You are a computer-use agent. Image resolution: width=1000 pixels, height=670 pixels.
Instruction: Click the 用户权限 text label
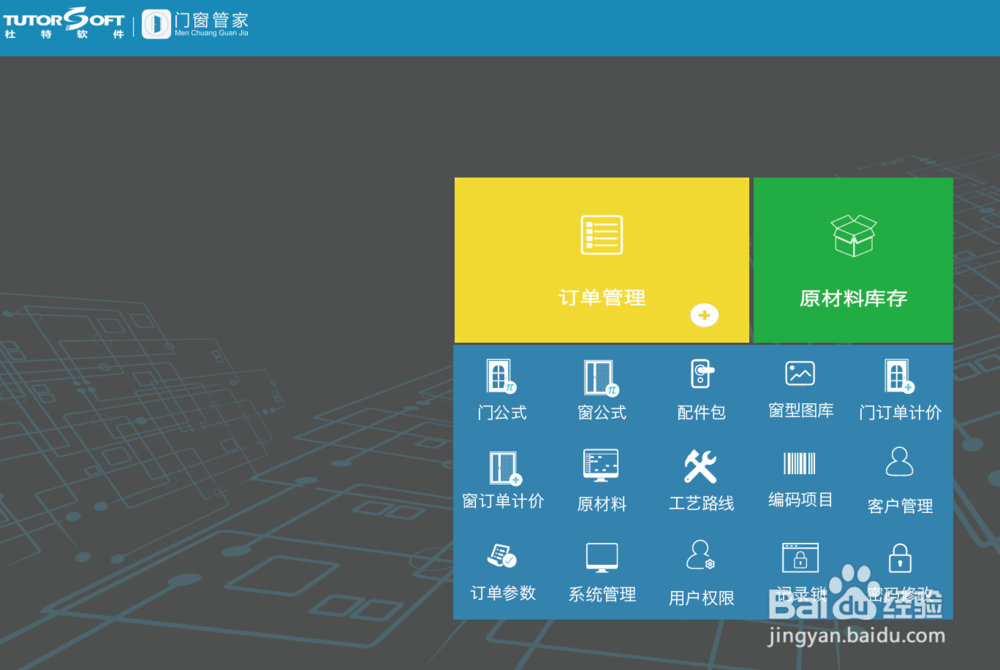click(701, 598)
